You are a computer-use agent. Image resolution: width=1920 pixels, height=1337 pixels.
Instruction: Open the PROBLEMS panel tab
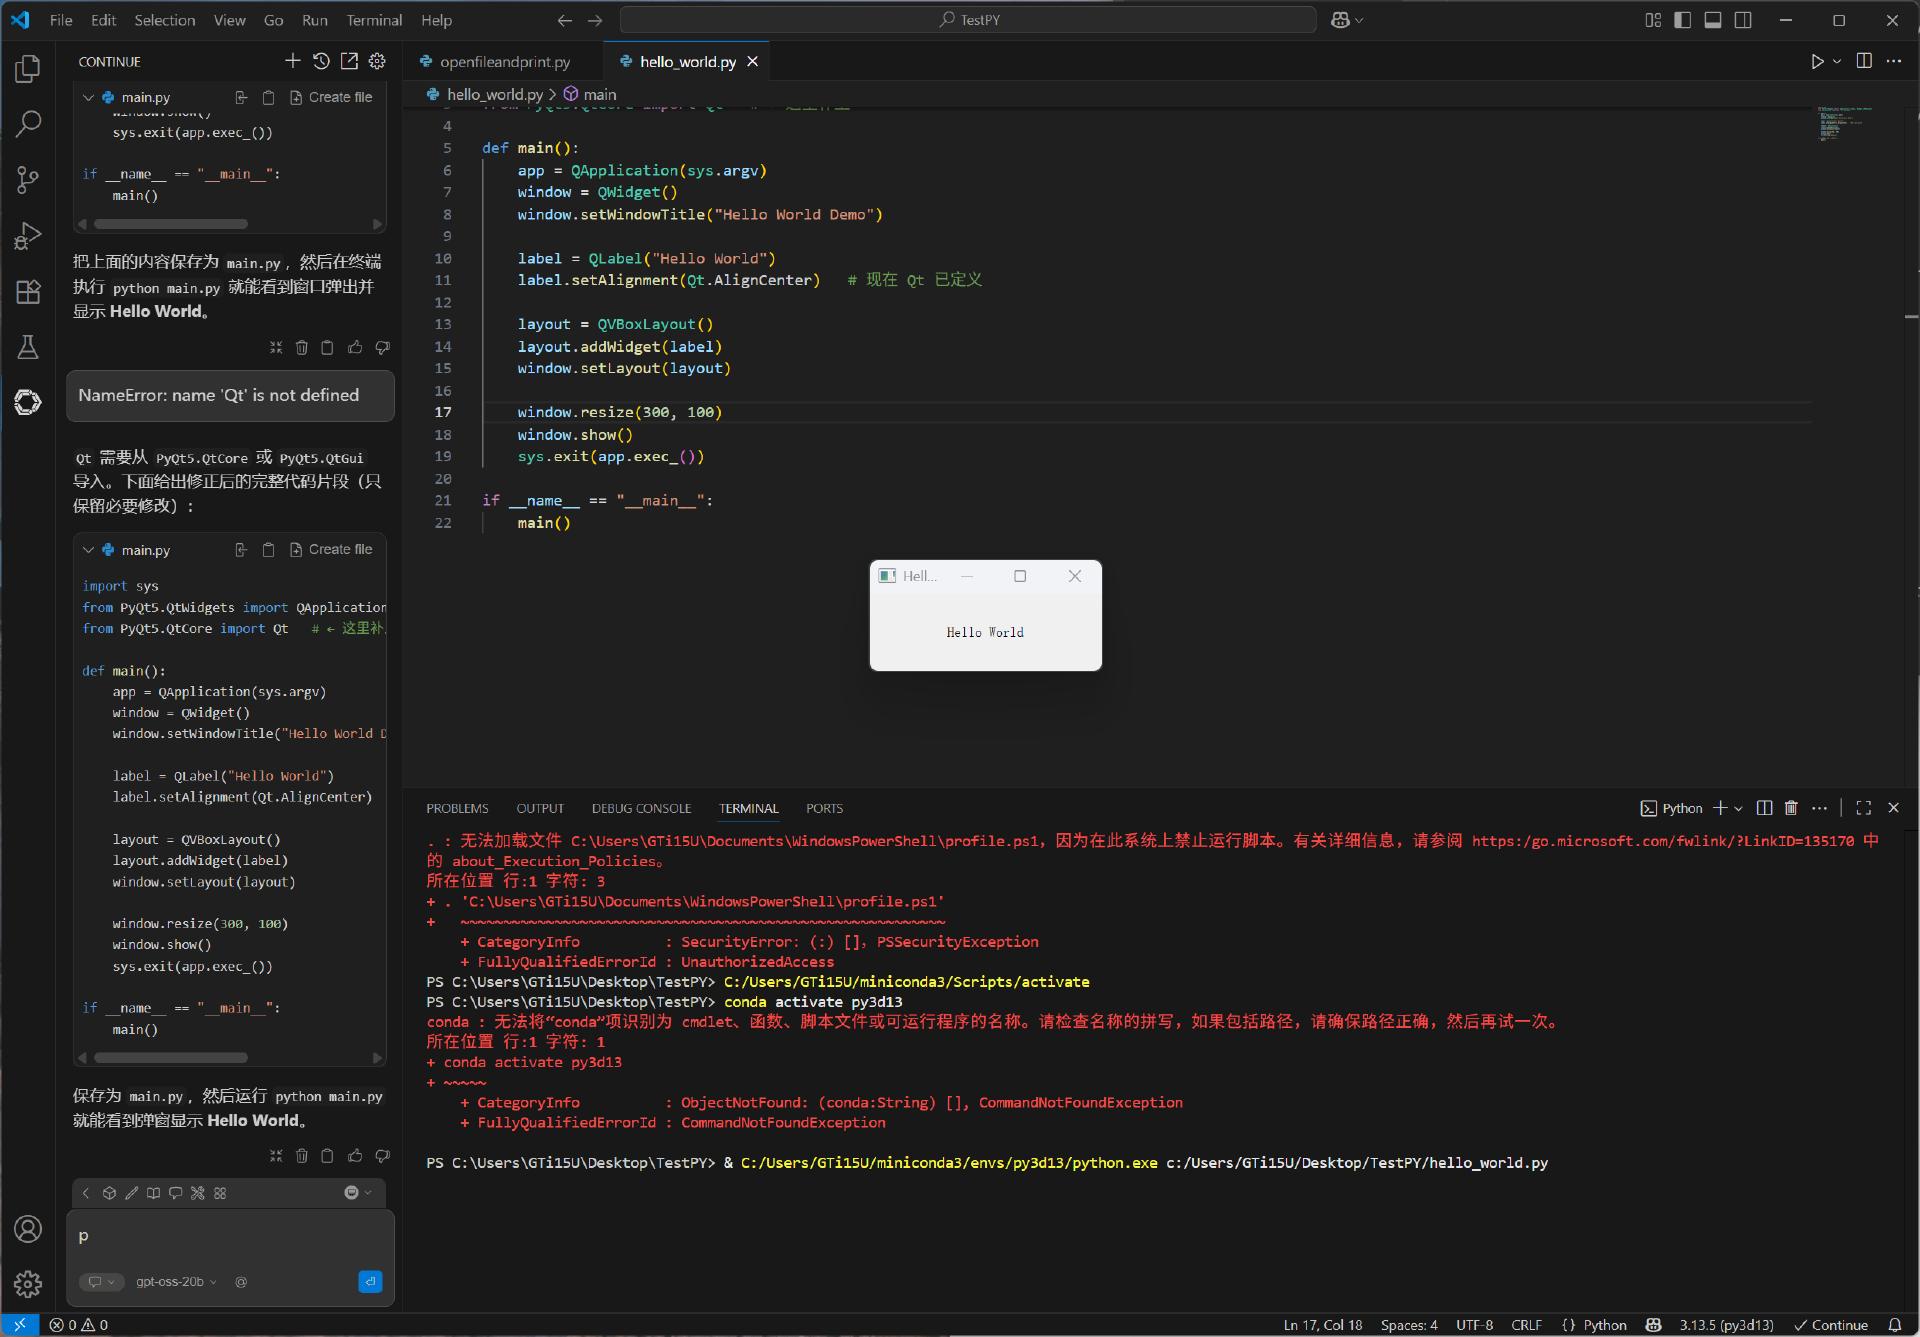tap(457, 808)
